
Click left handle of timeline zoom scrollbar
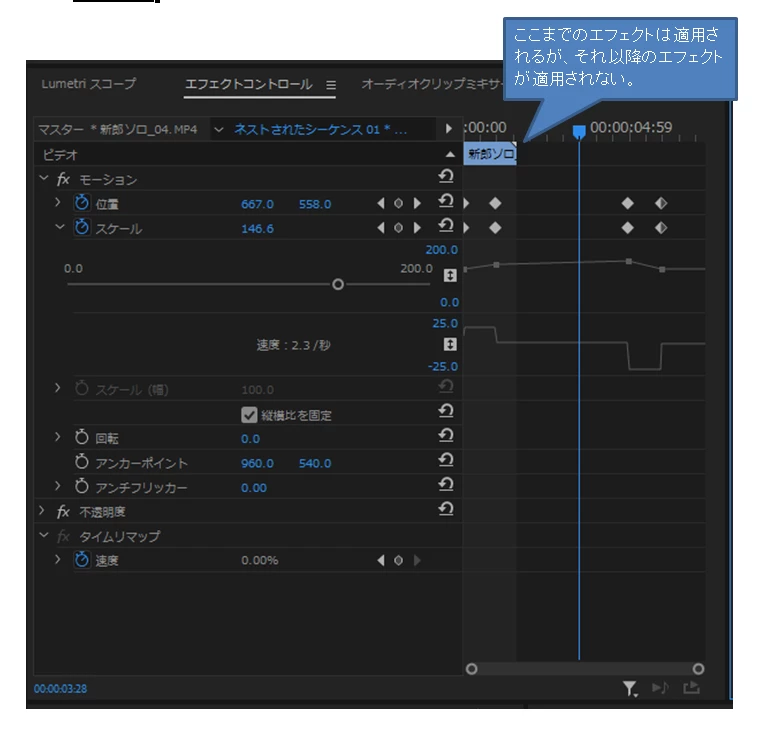click(x=471, y=669)
